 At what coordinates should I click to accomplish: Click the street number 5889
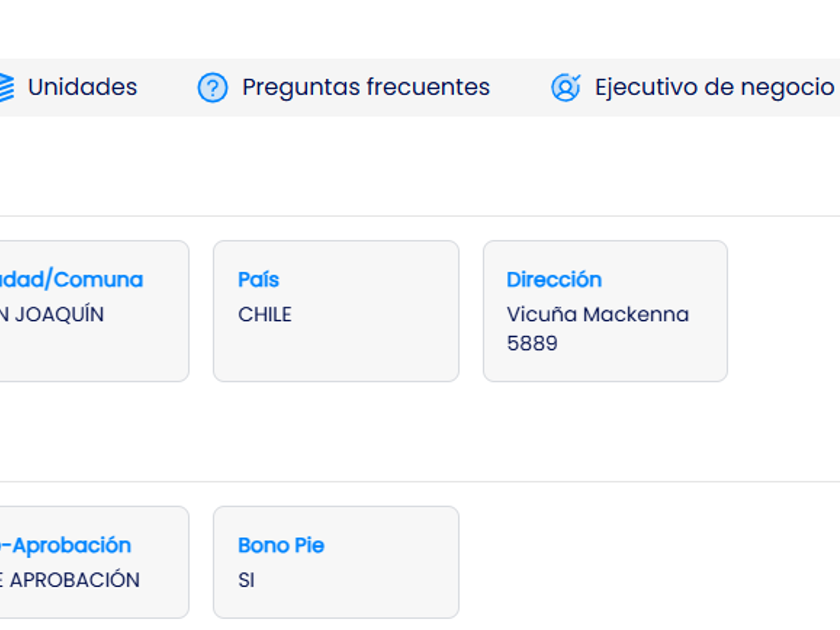point(532,343)
